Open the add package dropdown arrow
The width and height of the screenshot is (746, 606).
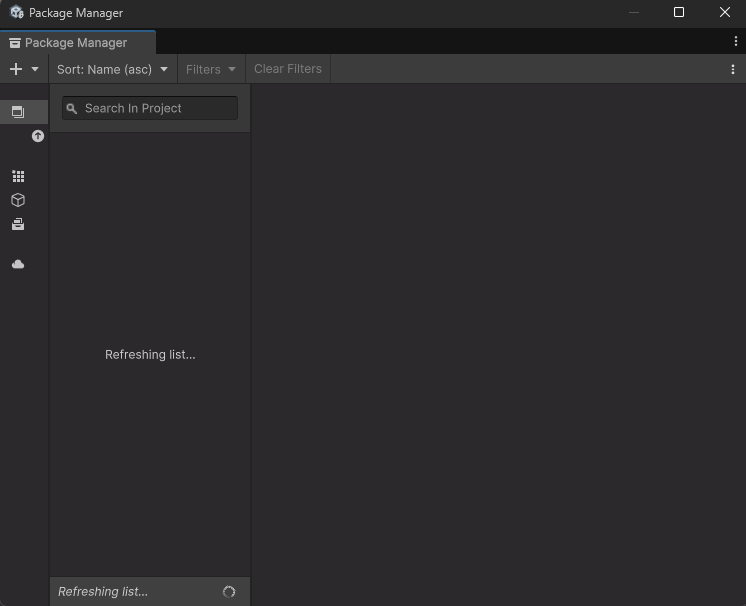[35, 69]
